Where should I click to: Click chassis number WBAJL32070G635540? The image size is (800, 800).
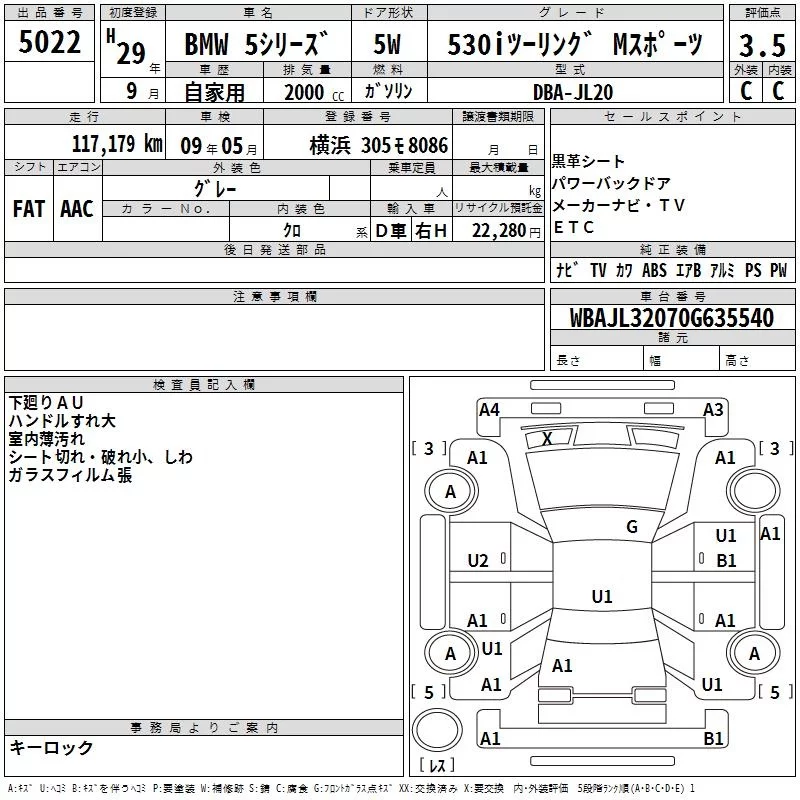click(671, 318)
